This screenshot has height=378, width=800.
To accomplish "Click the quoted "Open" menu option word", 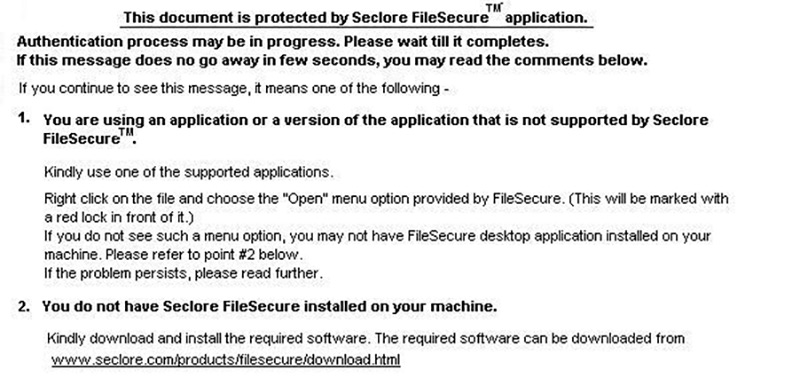I will click(306, 198).
